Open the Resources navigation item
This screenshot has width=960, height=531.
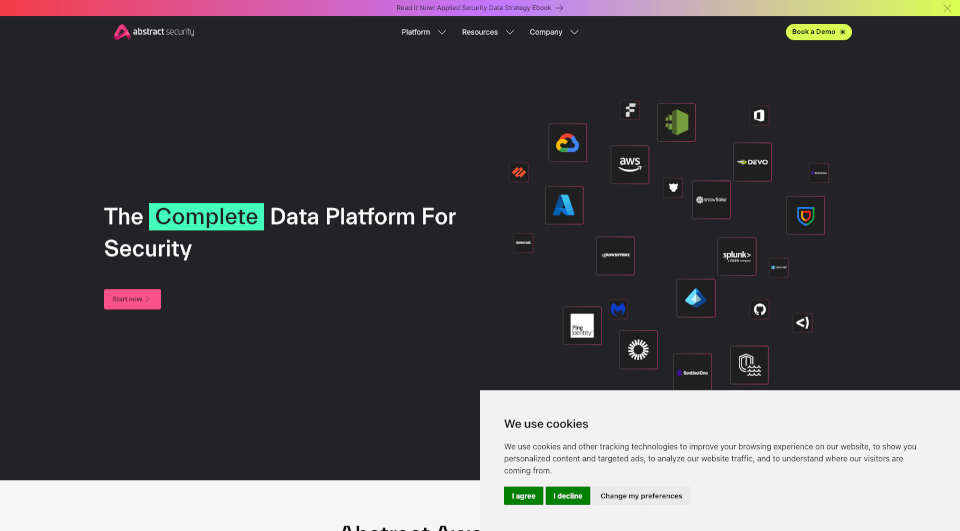480,32
